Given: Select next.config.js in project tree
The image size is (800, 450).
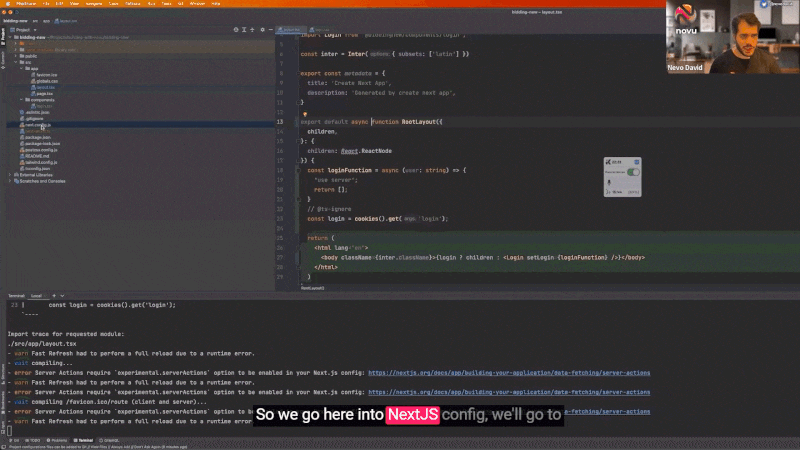Looking at the screenshot, I should [x=38, y=125].
